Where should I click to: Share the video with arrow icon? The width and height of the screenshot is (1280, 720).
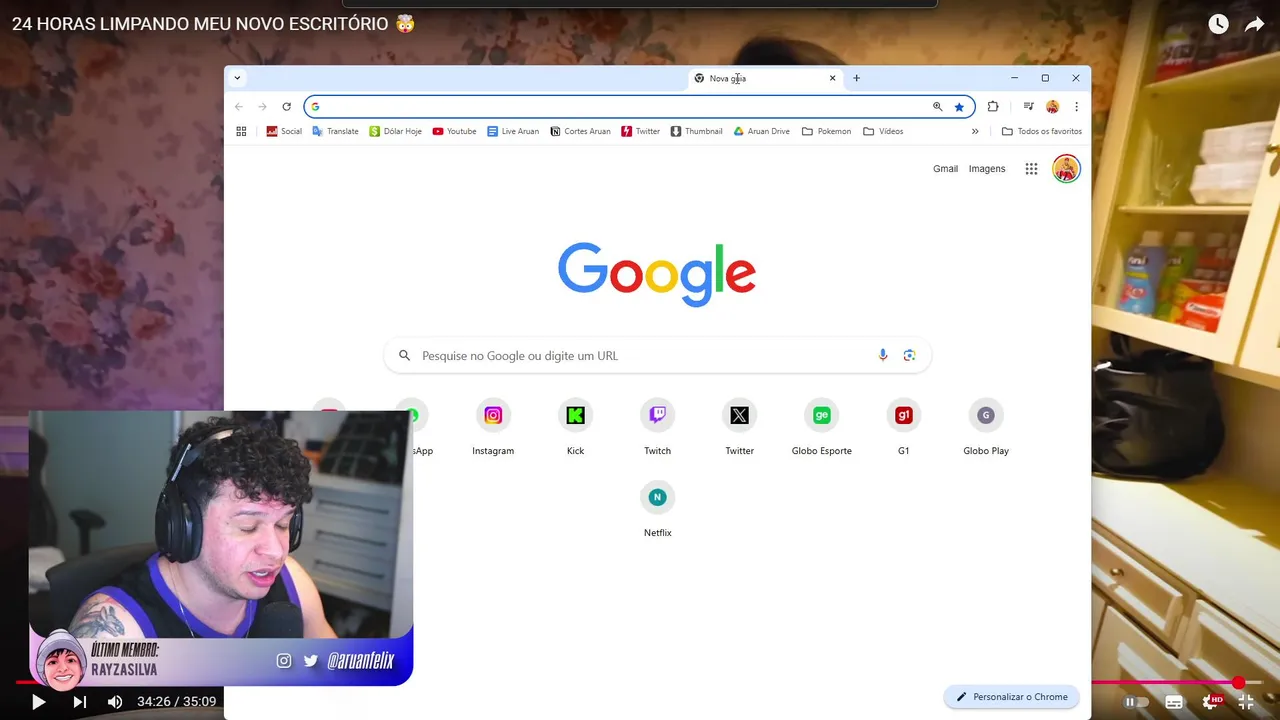(1254, 24)
